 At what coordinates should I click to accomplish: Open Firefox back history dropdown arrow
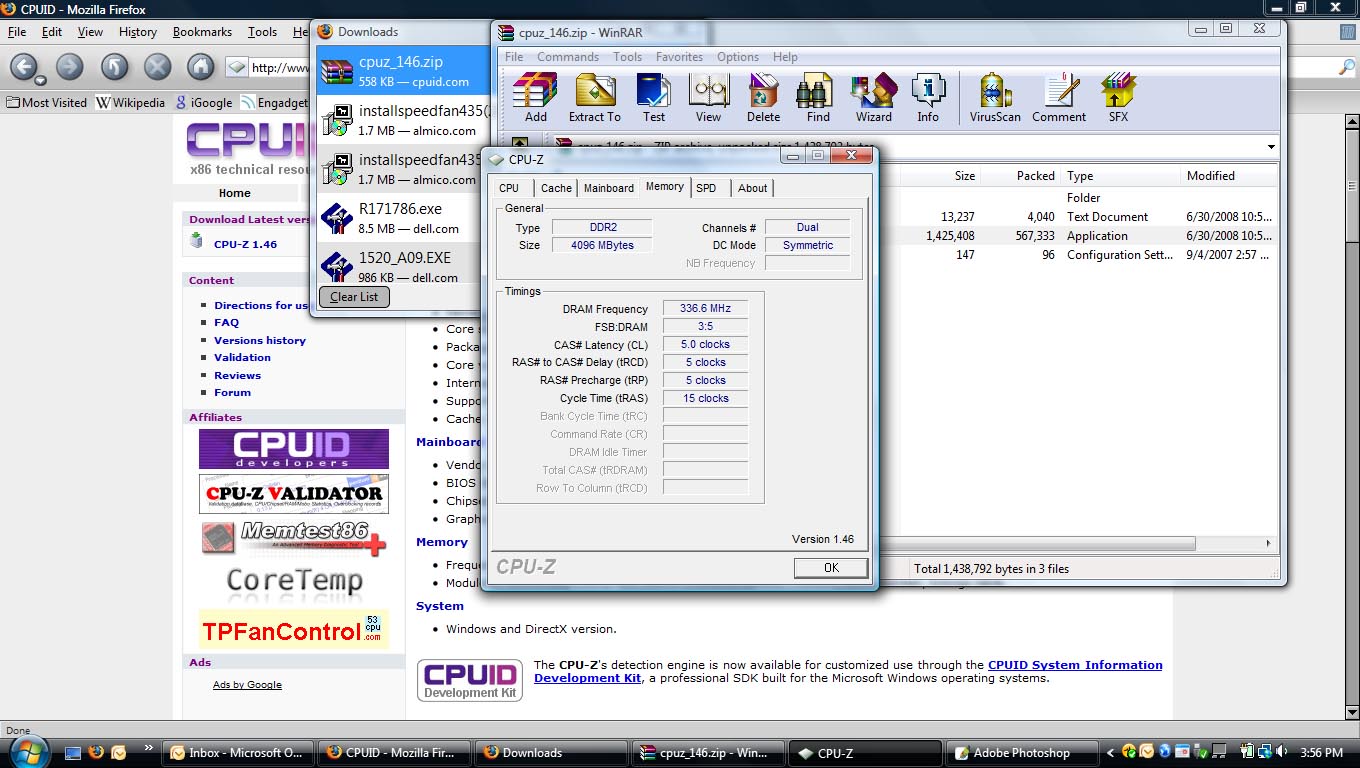click(41, 79)
